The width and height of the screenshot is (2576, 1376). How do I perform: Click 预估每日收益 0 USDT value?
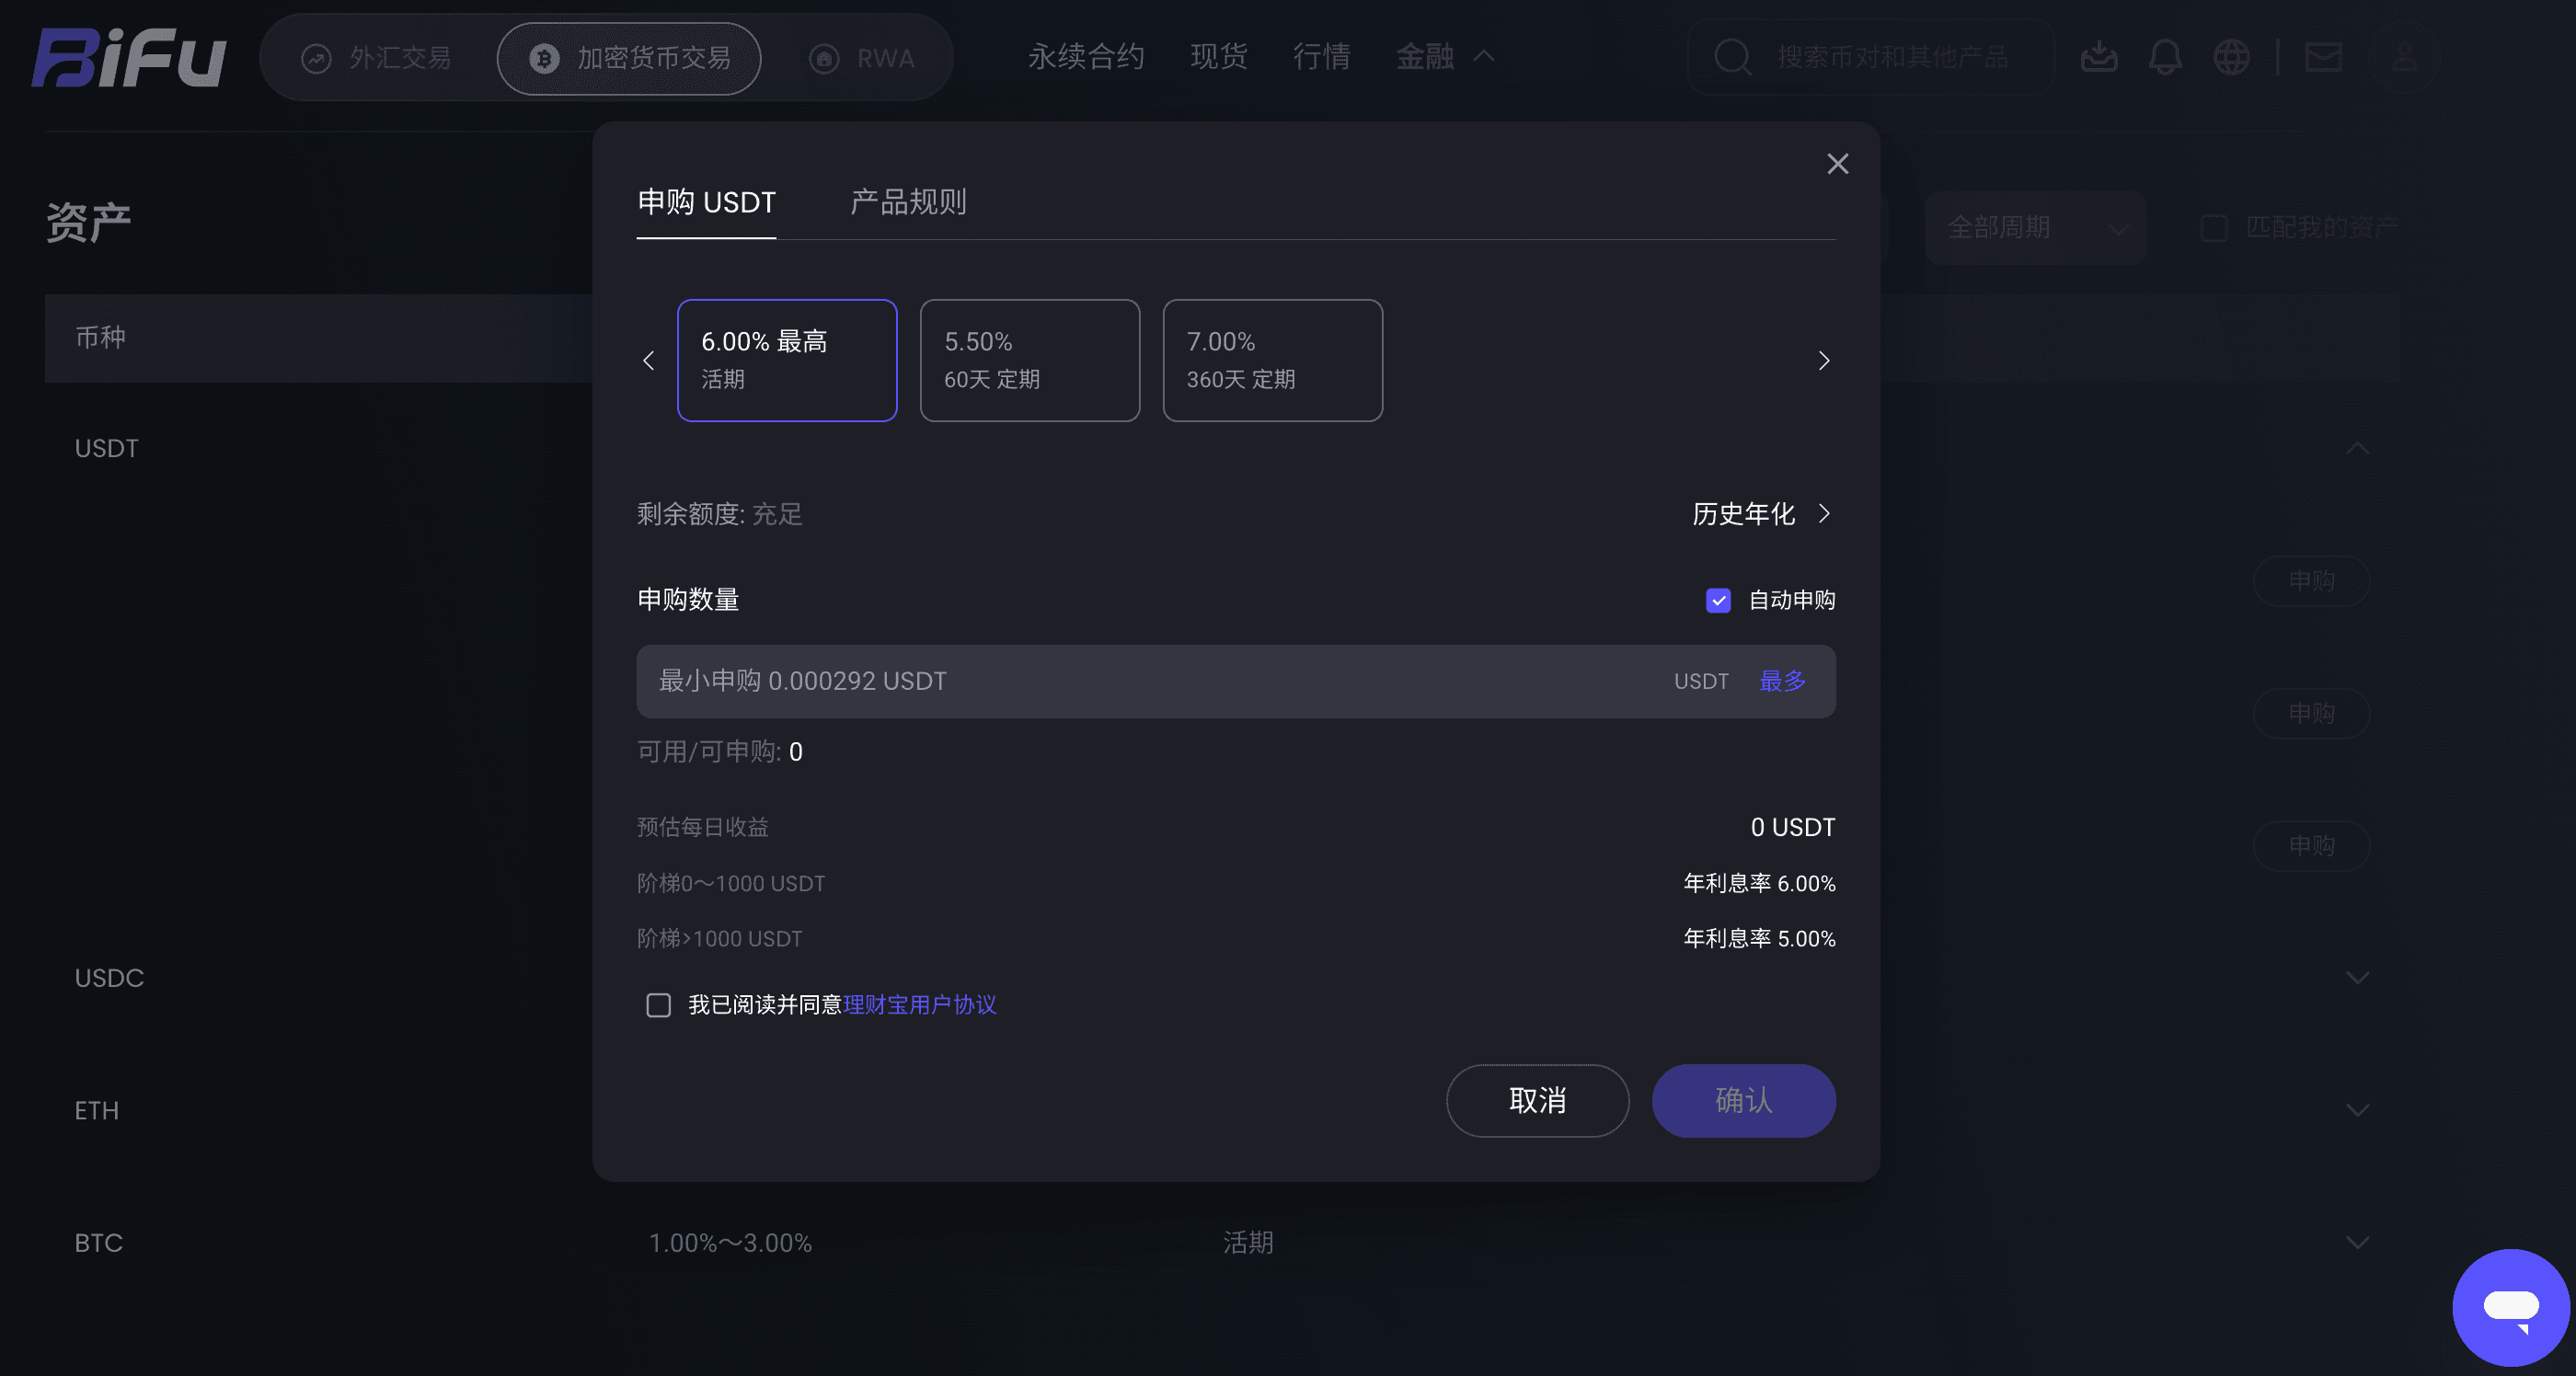tap(1792, 828)
